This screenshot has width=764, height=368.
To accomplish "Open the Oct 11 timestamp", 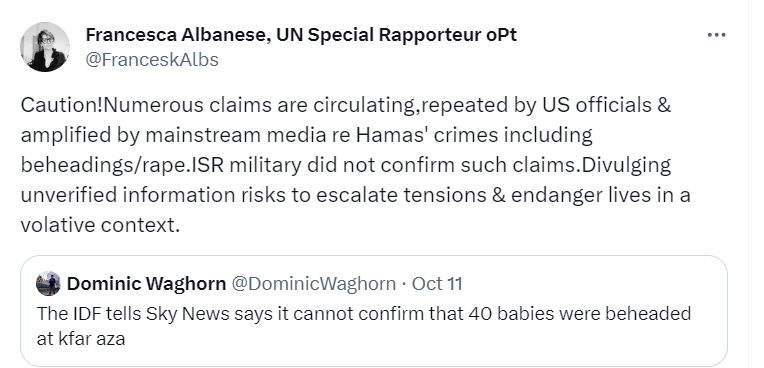I will (437, 284).
